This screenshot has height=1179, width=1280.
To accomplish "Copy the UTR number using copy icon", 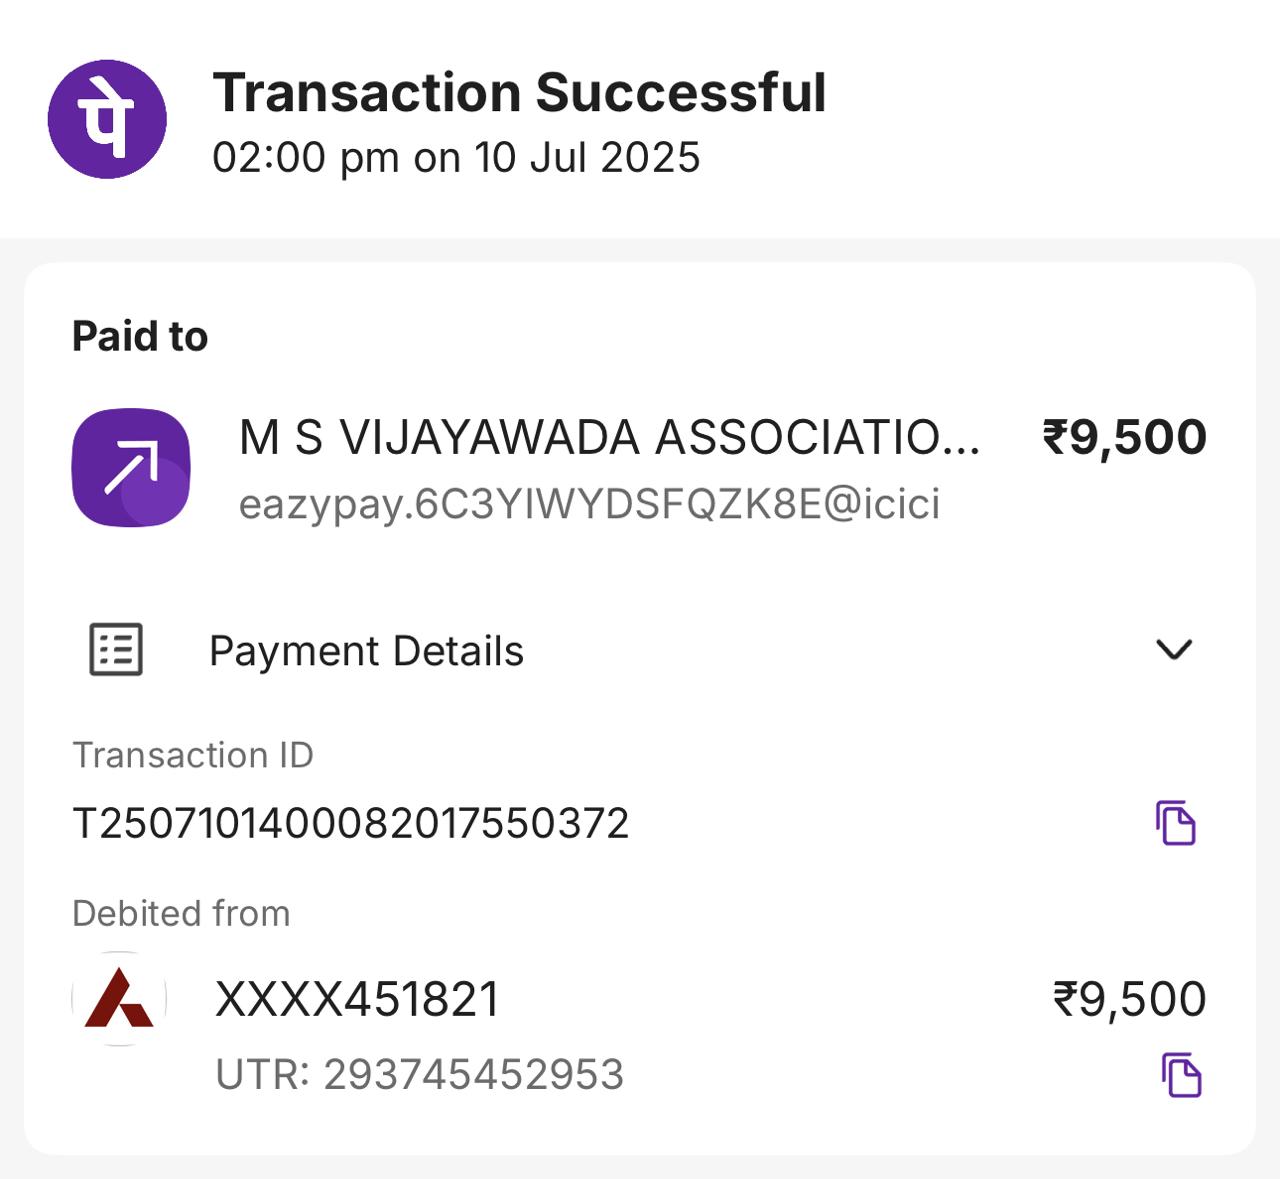I will tap(1181, 1075).
